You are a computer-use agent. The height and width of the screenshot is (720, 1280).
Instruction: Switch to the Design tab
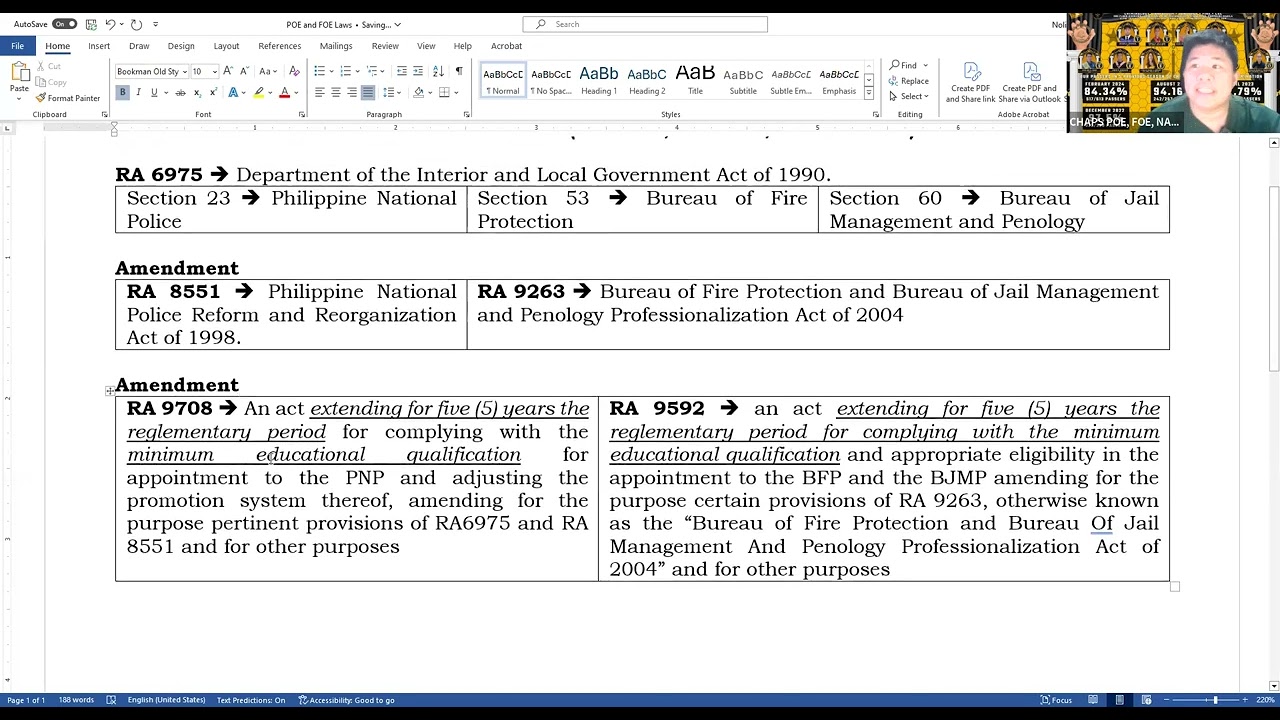[x=181, y=46]
